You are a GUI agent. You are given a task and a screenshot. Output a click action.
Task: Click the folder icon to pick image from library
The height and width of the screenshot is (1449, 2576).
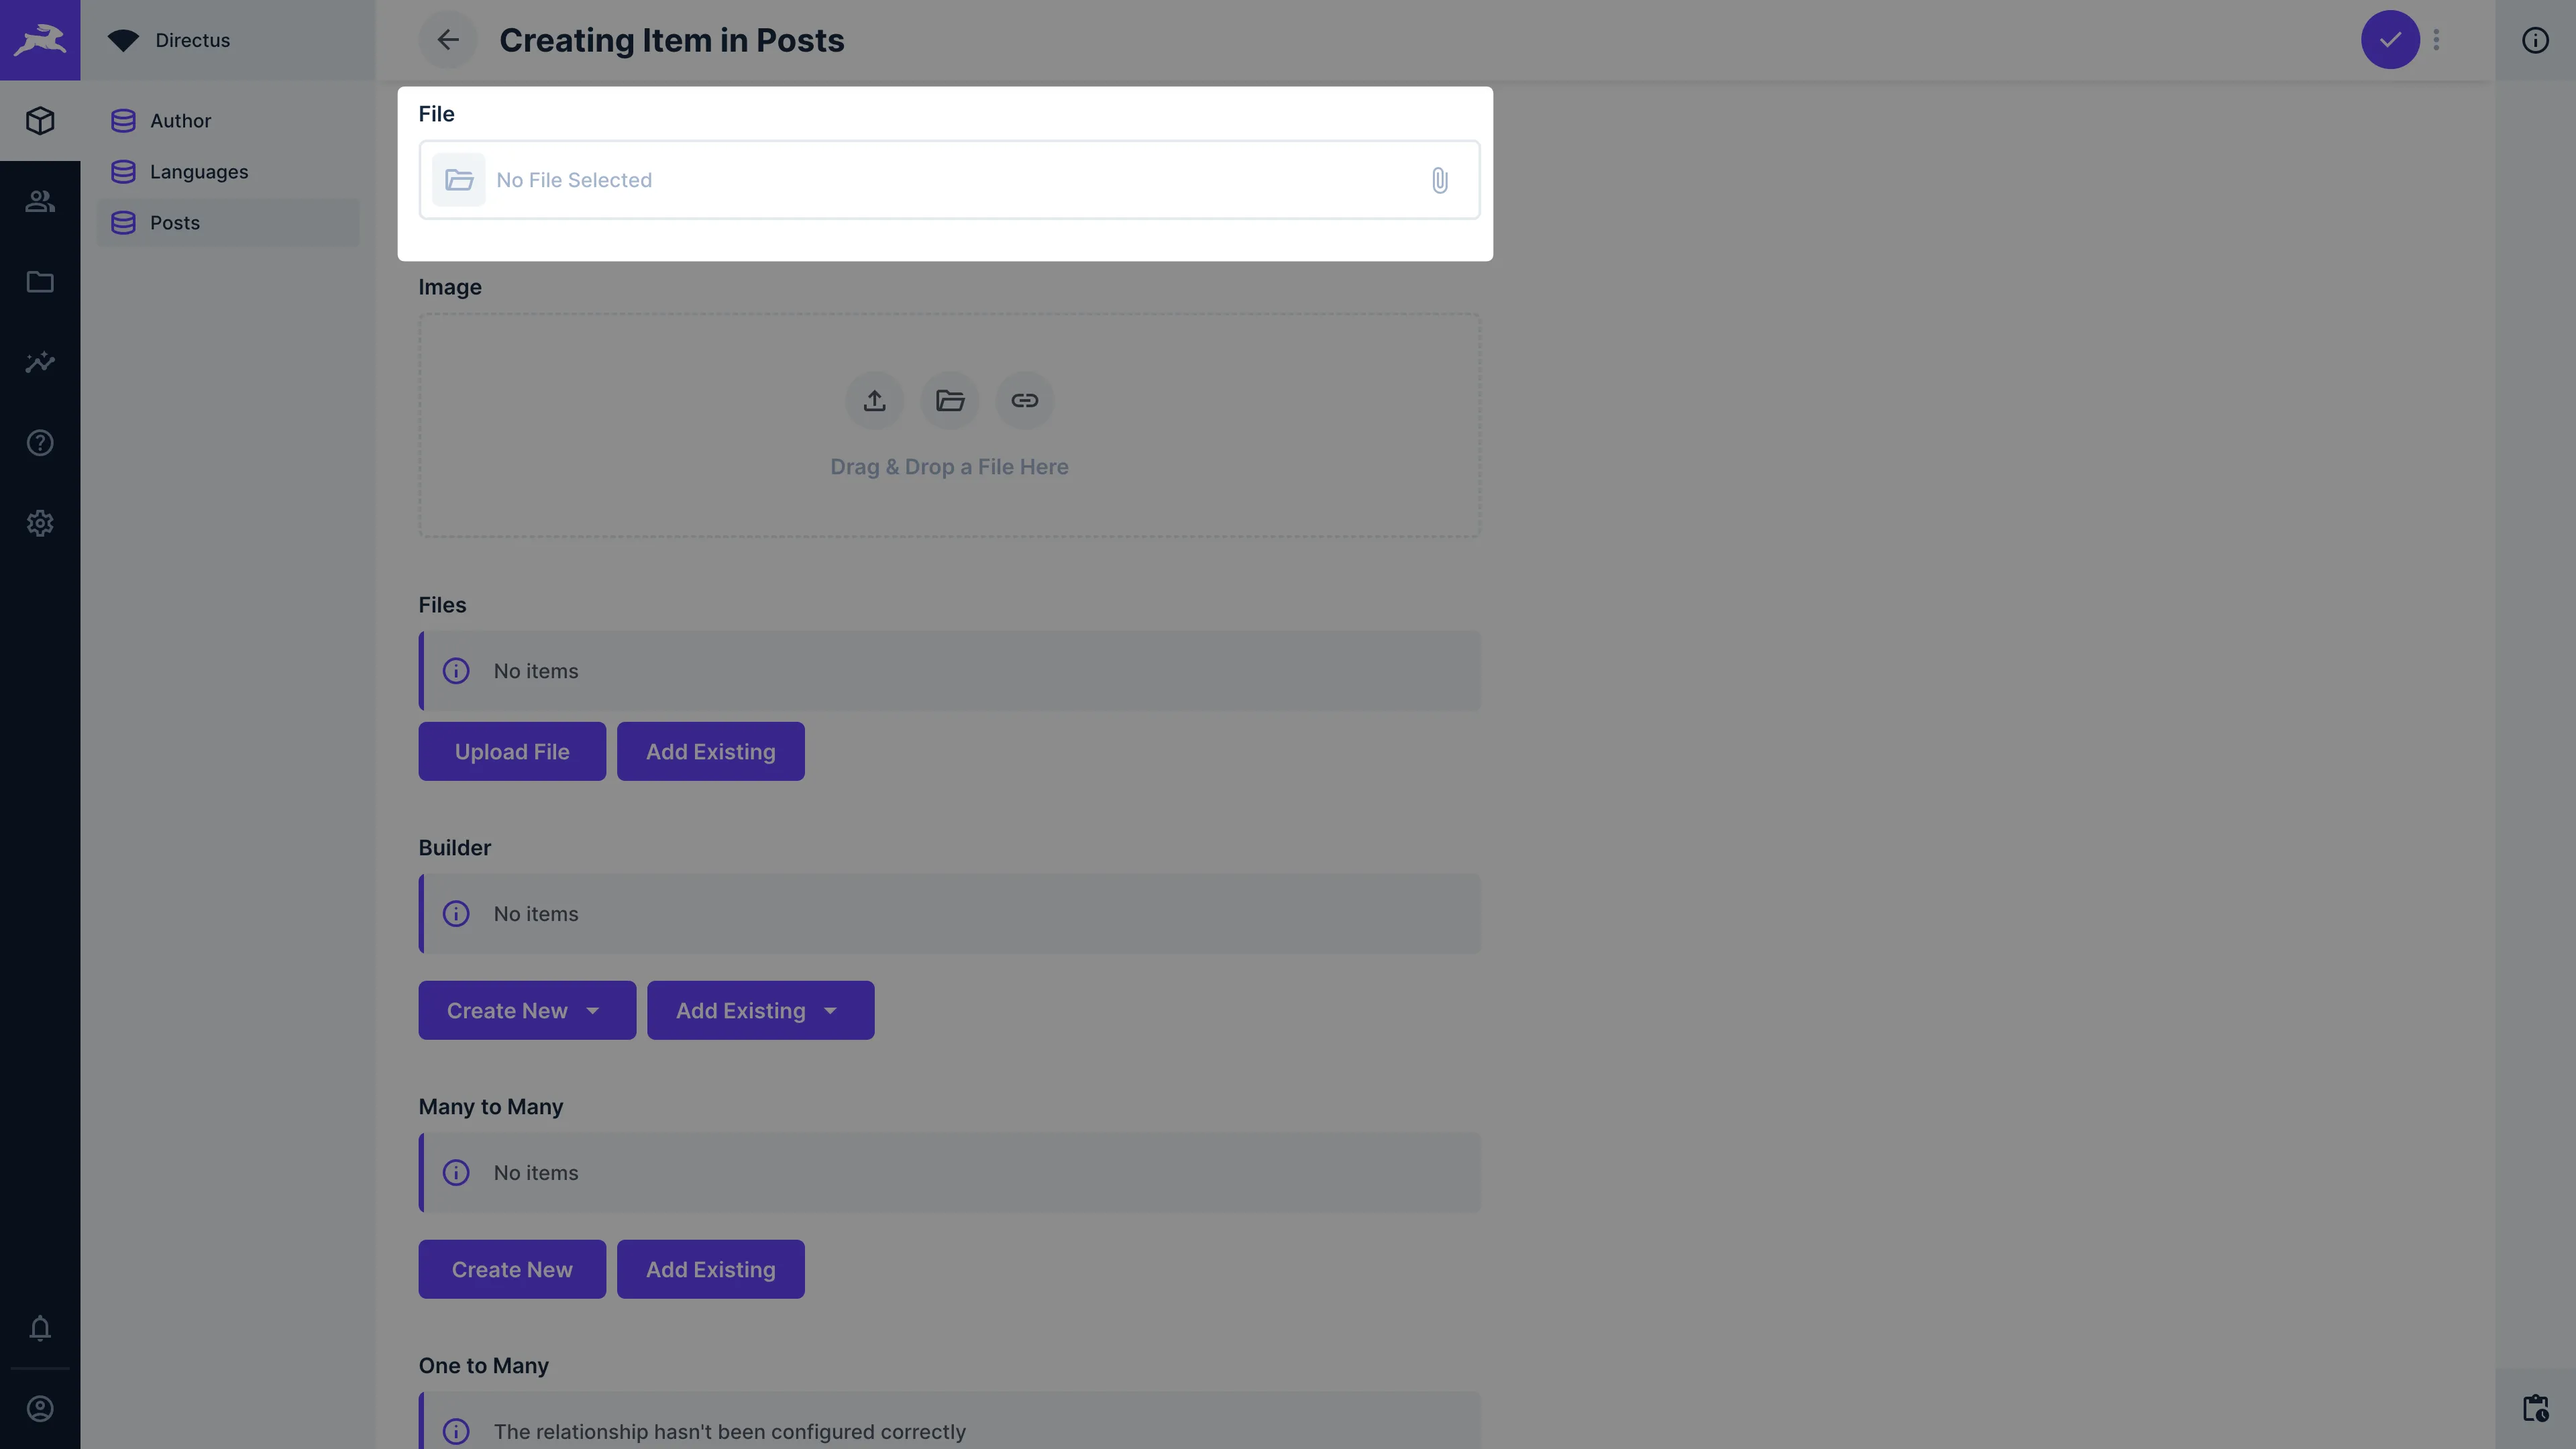[x=949, y=400]
